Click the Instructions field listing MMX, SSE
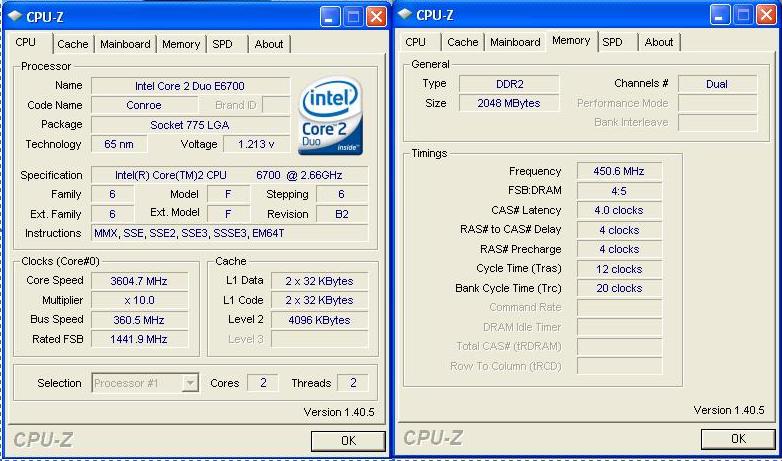 tap(229, 233)
